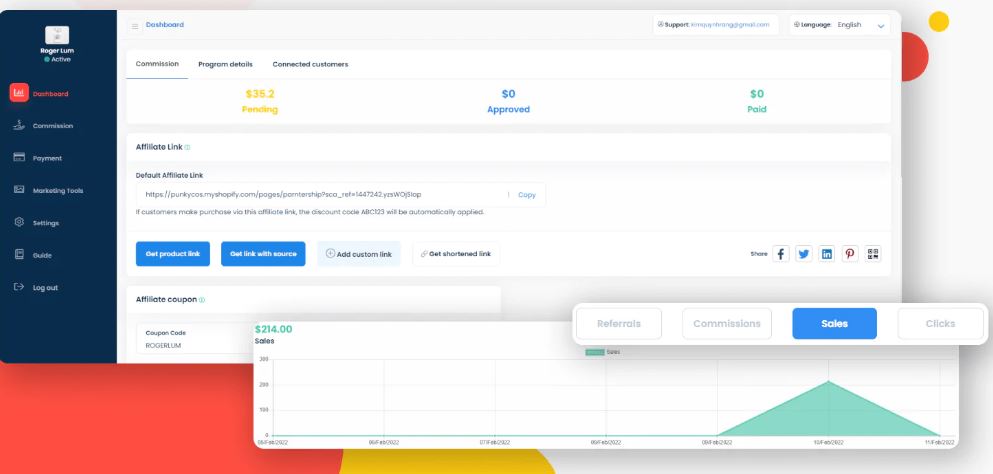Viewport: 993px width, 474px height.
Task: Open the Language dropdown arrow
Action: click(880, 26)
